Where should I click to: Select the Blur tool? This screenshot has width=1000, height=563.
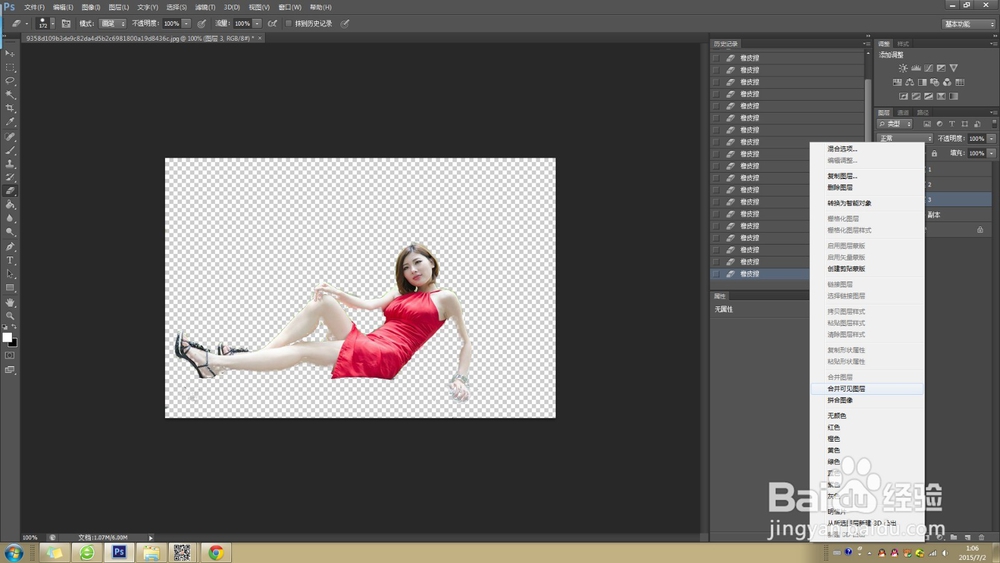coord(10,218)
